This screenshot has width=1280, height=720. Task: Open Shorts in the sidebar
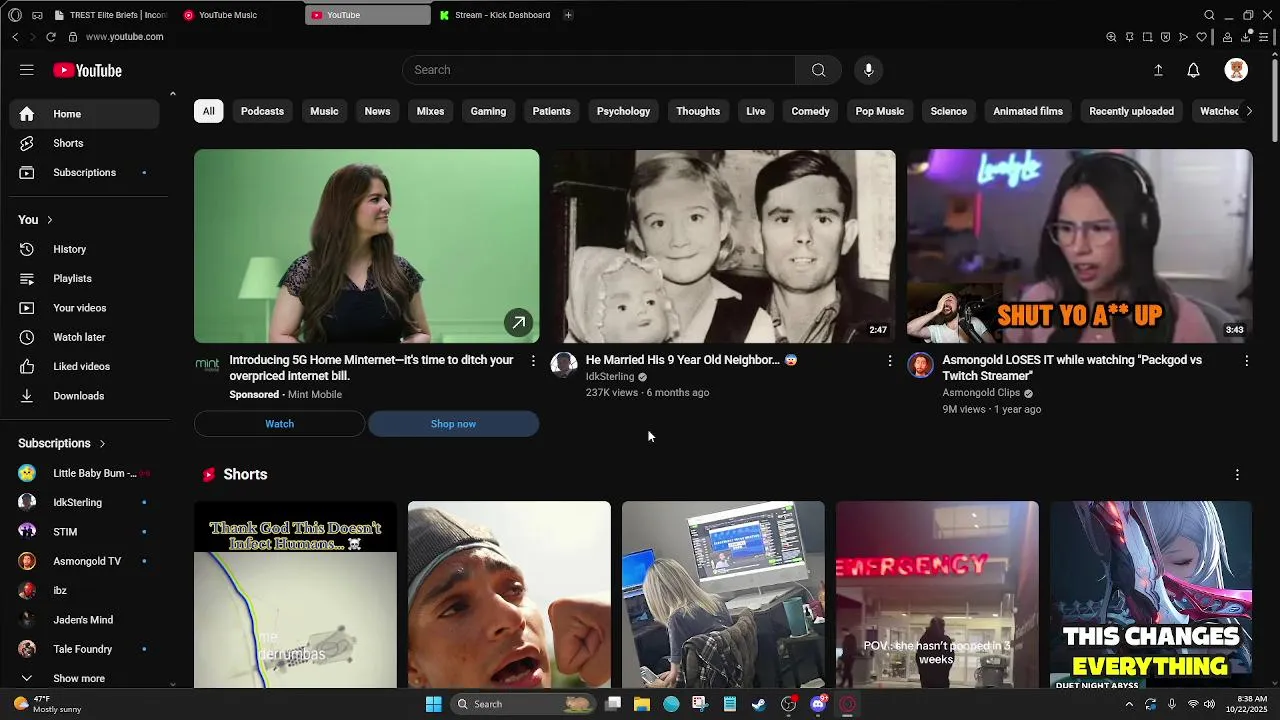tap(84, 143)
